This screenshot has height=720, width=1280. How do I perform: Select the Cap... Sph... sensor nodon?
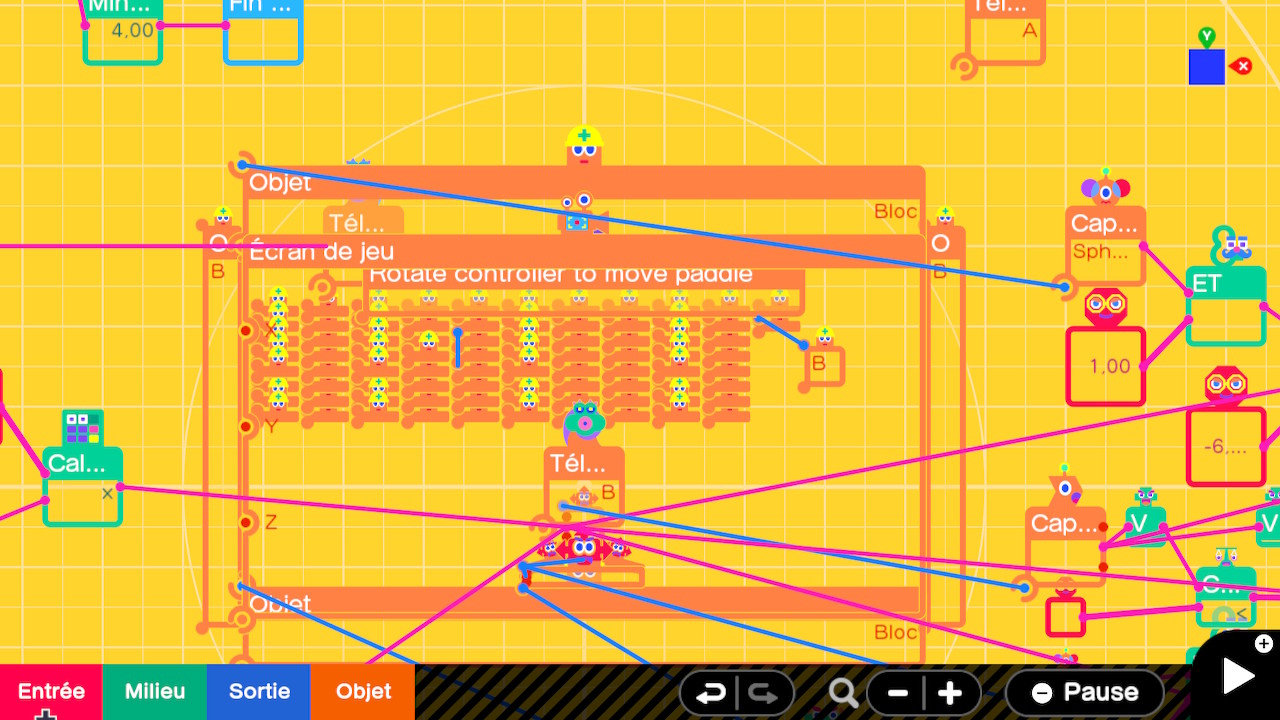1105,245
